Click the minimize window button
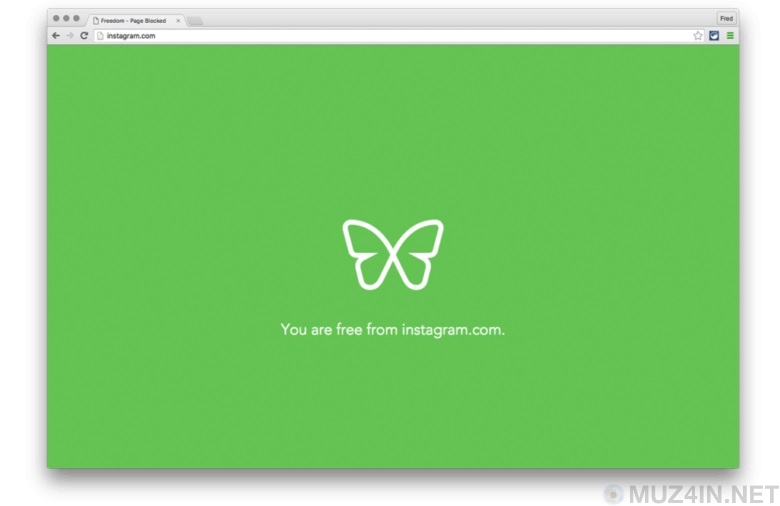The width and height of the screenshot is (780, 506). 66,18
